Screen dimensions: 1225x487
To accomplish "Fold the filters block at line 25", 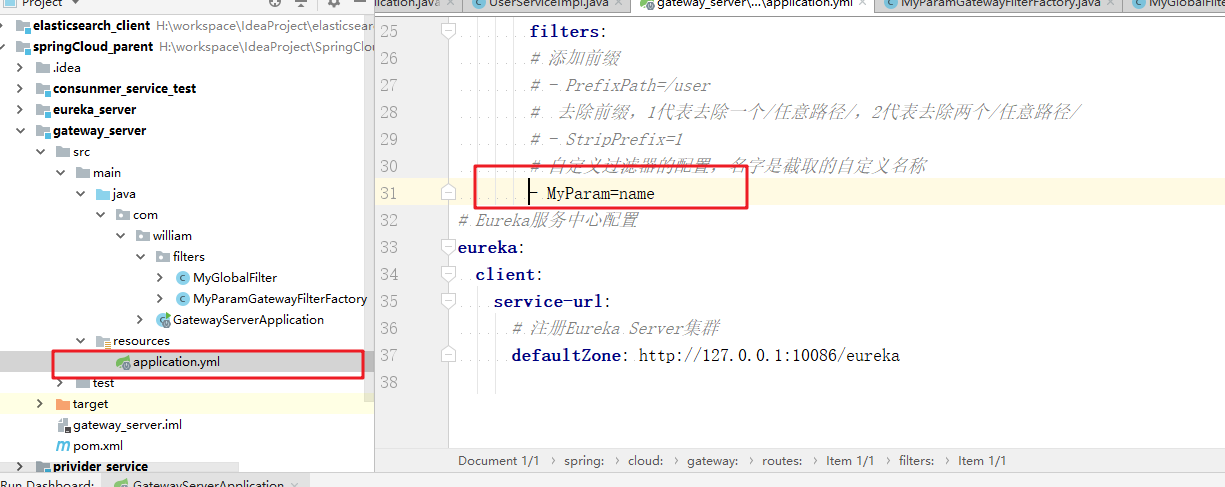I will (448, 31).
